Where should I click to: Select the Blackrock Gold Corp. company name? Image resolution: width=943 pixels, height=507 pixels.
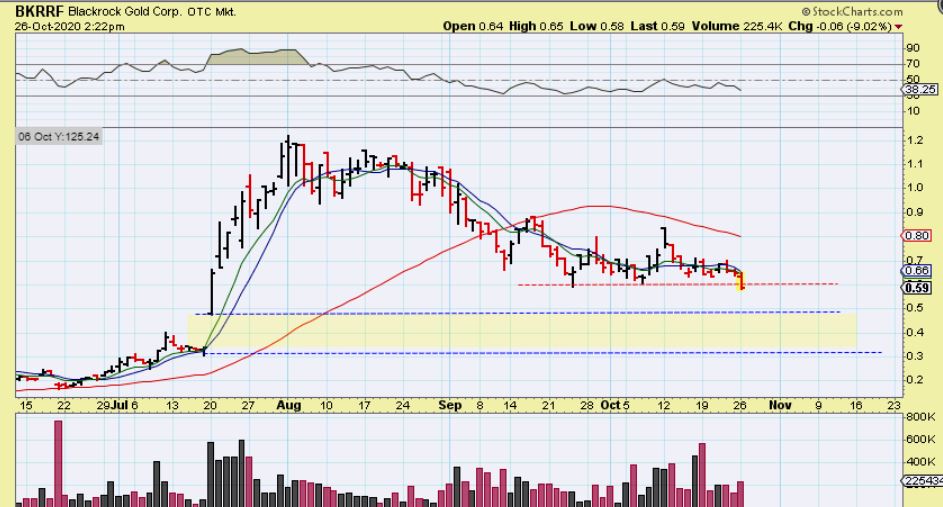125,12
